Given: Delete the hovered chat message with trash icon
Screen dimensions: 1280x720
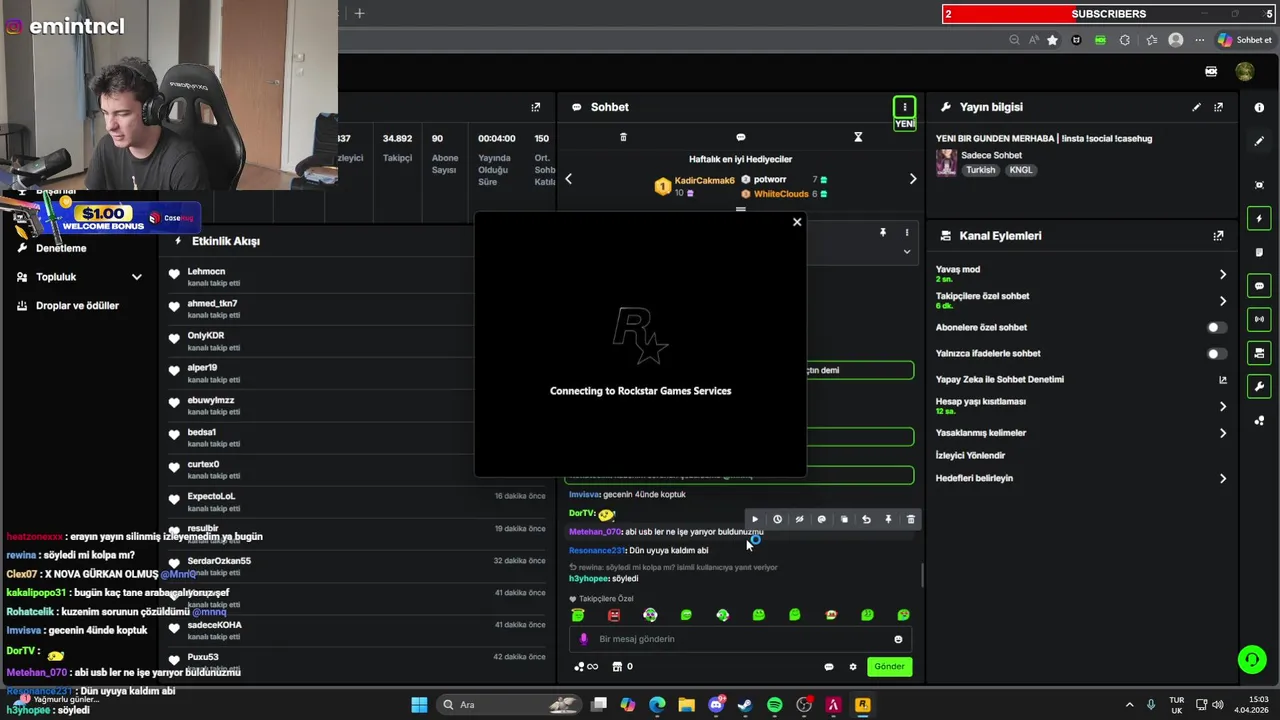Looking at the screenshot, I should pos(910,519).
